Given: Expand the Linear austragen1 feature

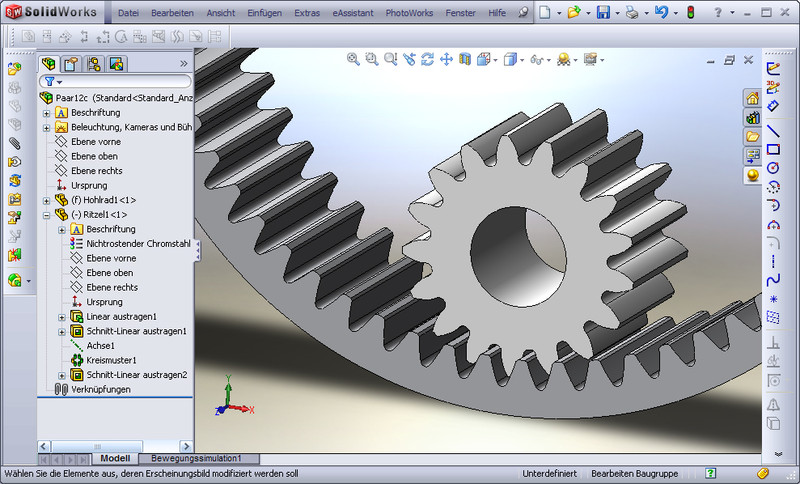Looking at the screenshot, I should click(x=62, y=317).
